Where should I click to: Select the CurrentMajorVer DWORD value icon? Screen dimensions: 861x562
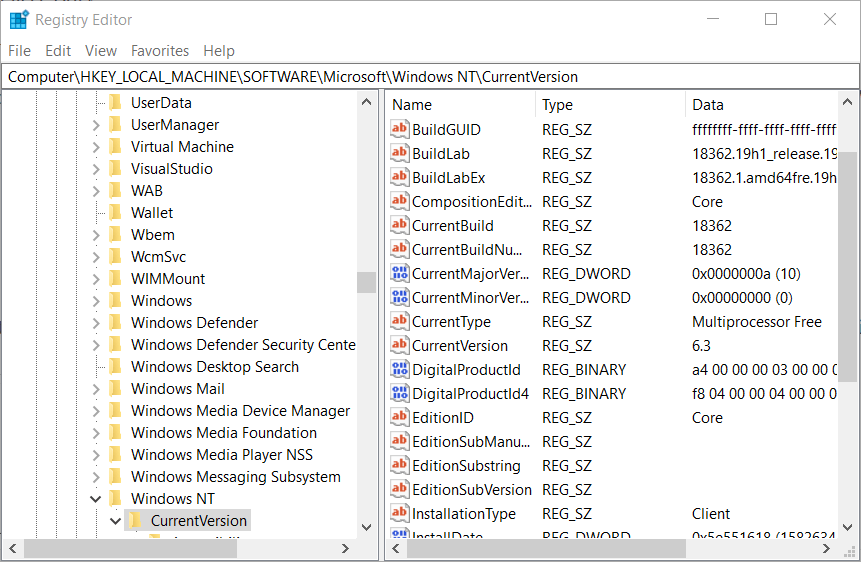pyautogui.click(x=399, y=273)
